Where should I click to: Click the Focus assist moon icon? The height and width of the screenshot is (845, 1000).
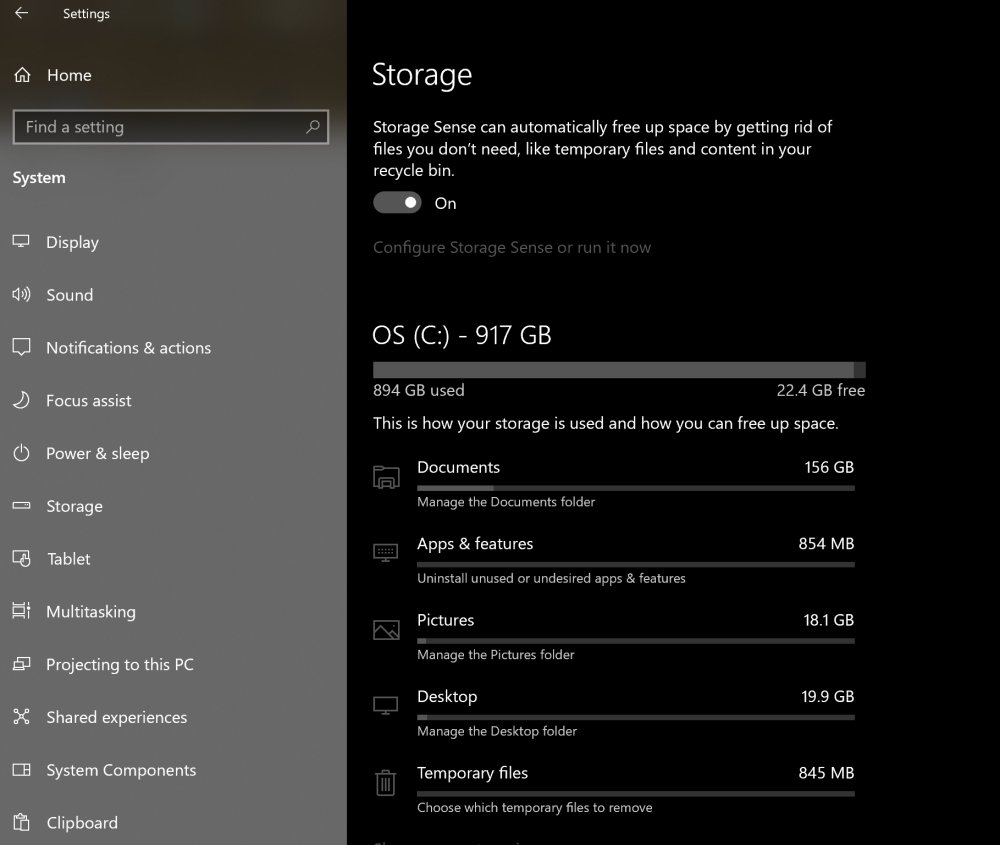pos(21,401)
